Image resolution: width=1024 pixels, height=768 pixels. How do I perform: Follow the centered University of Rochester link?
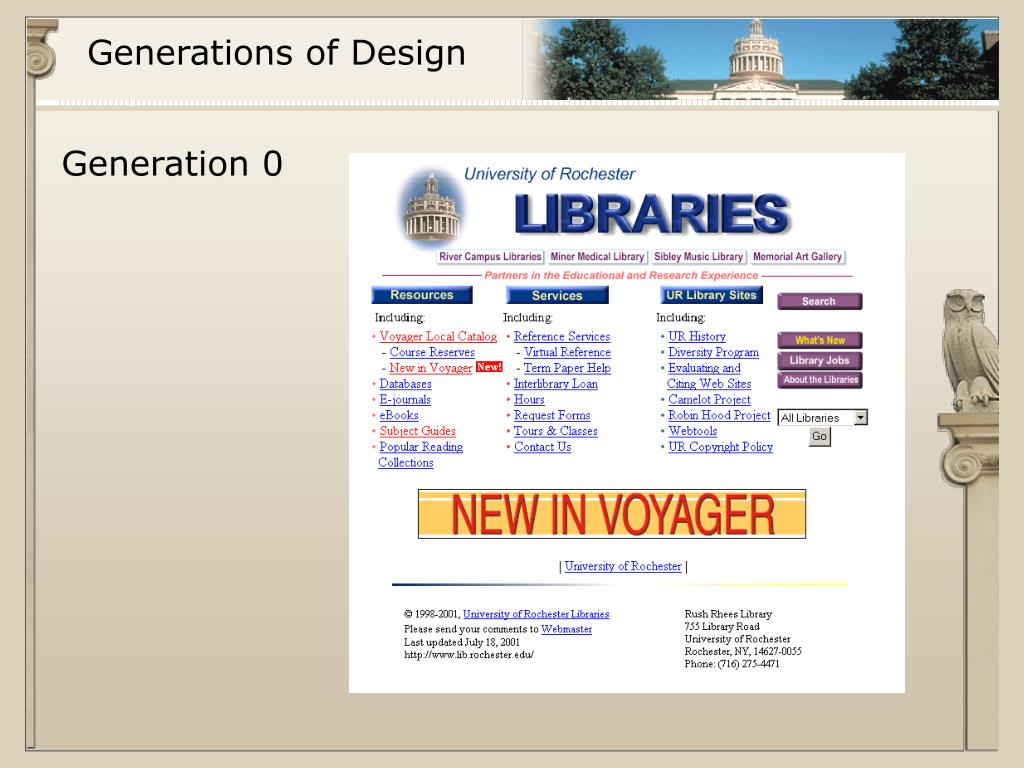tap(623, 566)
